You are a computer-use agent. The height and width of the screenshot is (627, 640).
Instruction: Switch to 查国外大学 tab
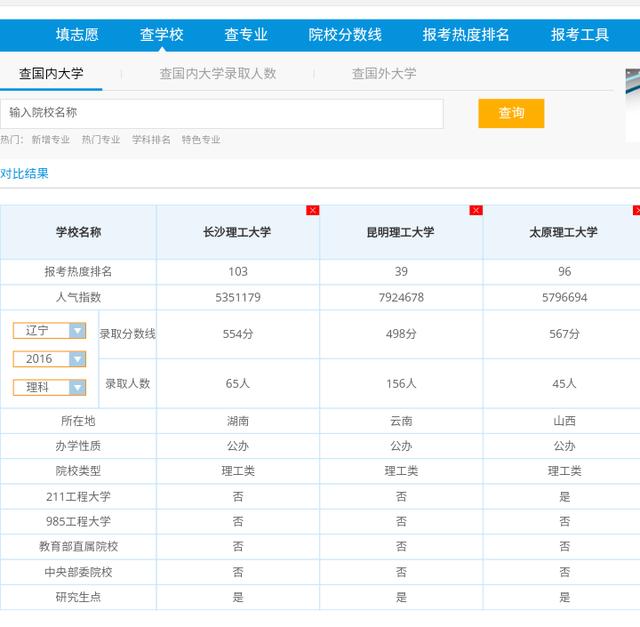pos(384,73)
